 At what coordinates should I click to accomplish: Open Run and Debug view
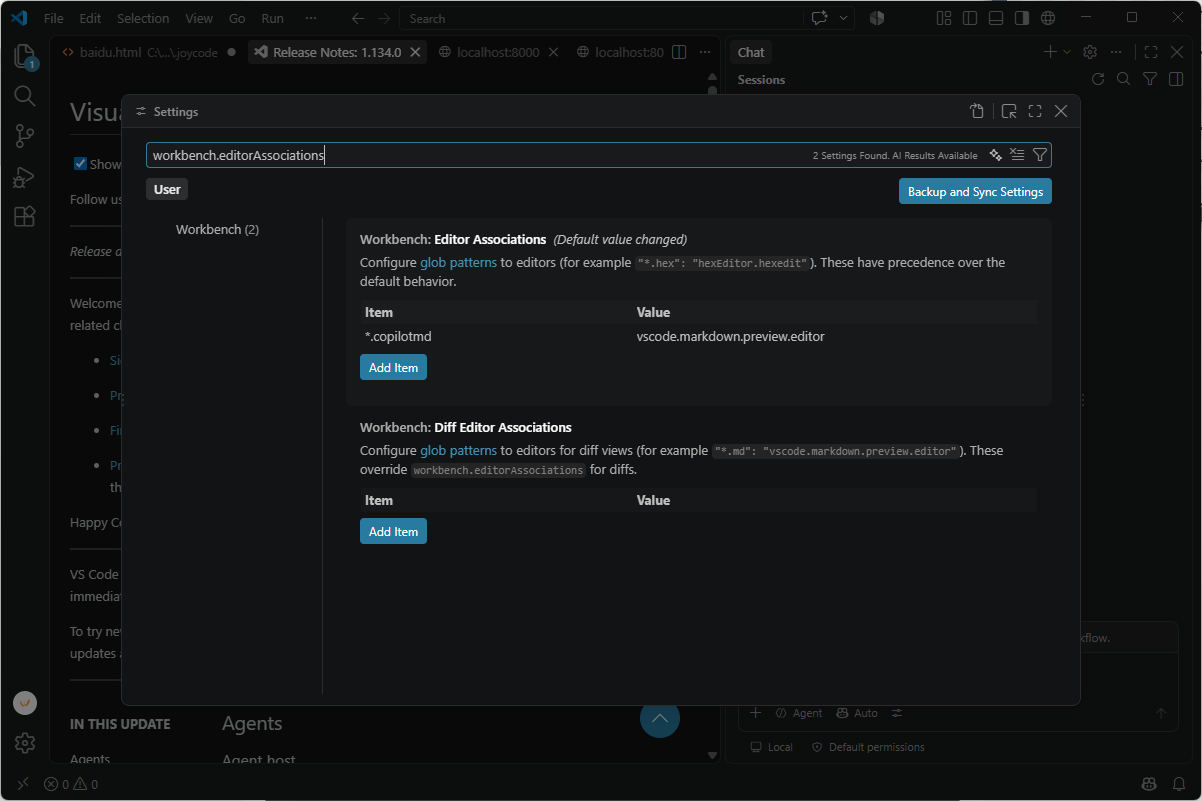25,177
